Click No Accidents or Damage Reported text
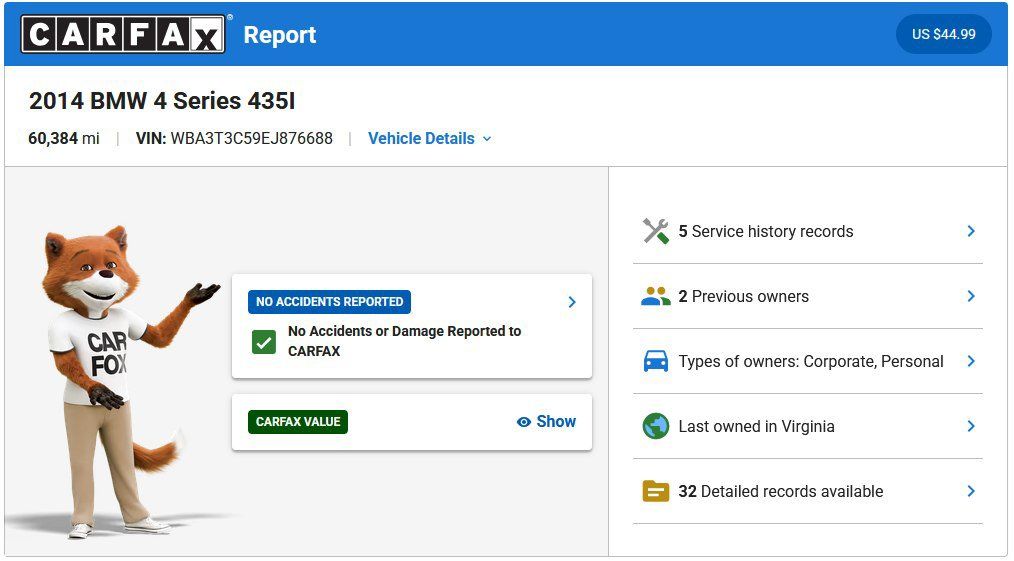The width and height of the screenshot is (1014, 561). click(404, 341)
